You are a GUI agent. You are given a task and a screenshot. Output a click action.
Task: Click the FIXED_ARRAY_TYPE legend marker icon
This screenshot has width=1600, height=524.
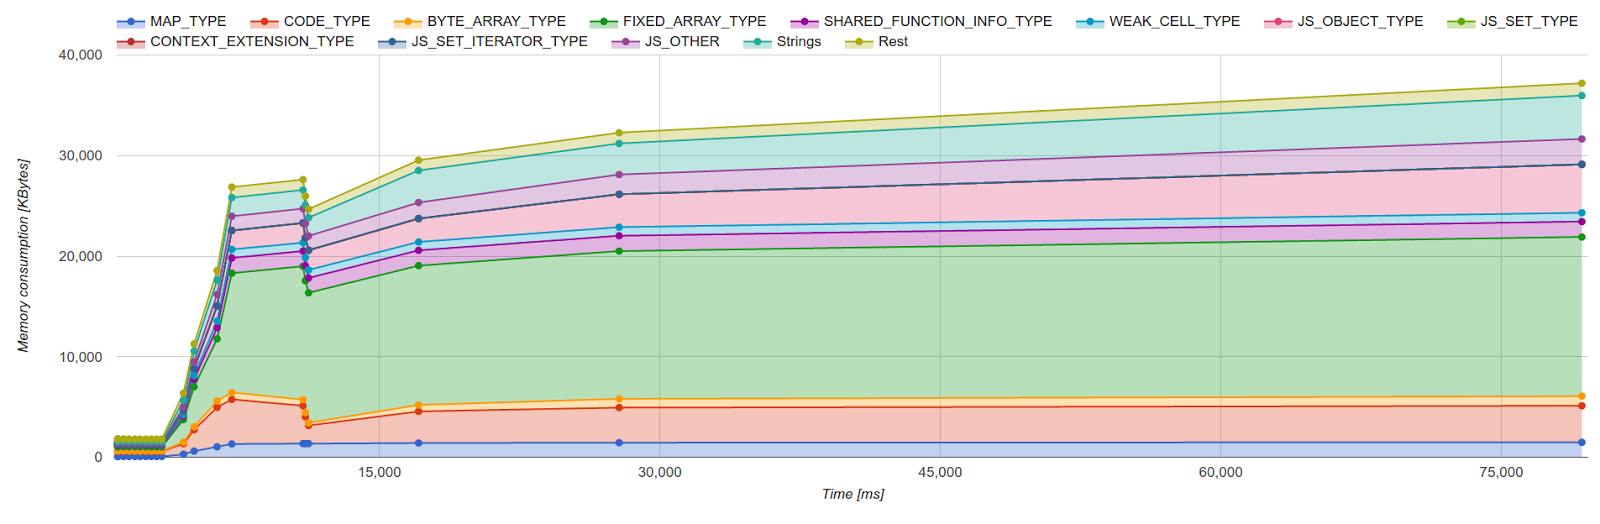tap(604, 22)
